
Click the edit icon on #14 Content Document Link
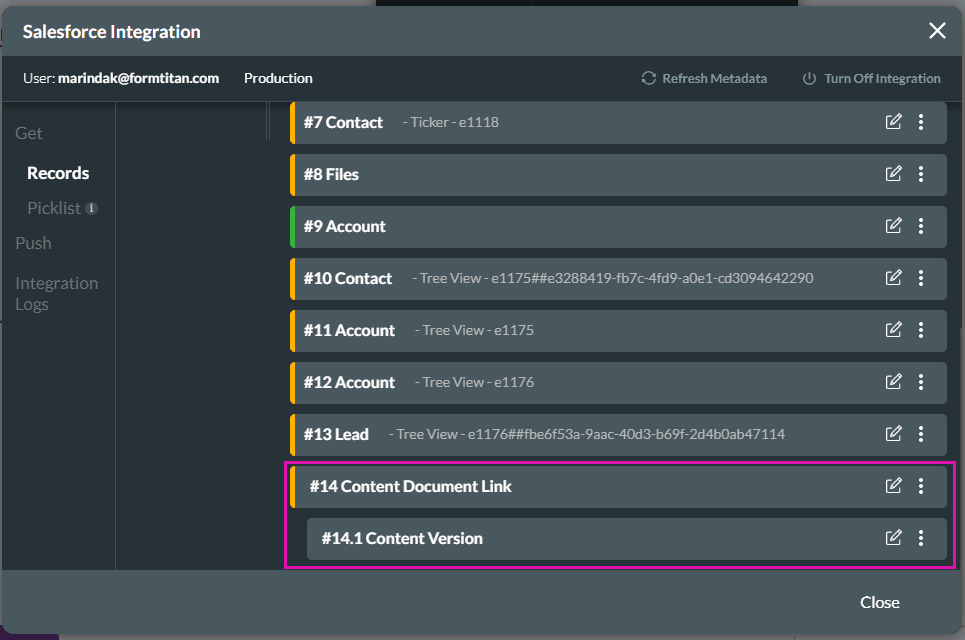tap(893, 486)
